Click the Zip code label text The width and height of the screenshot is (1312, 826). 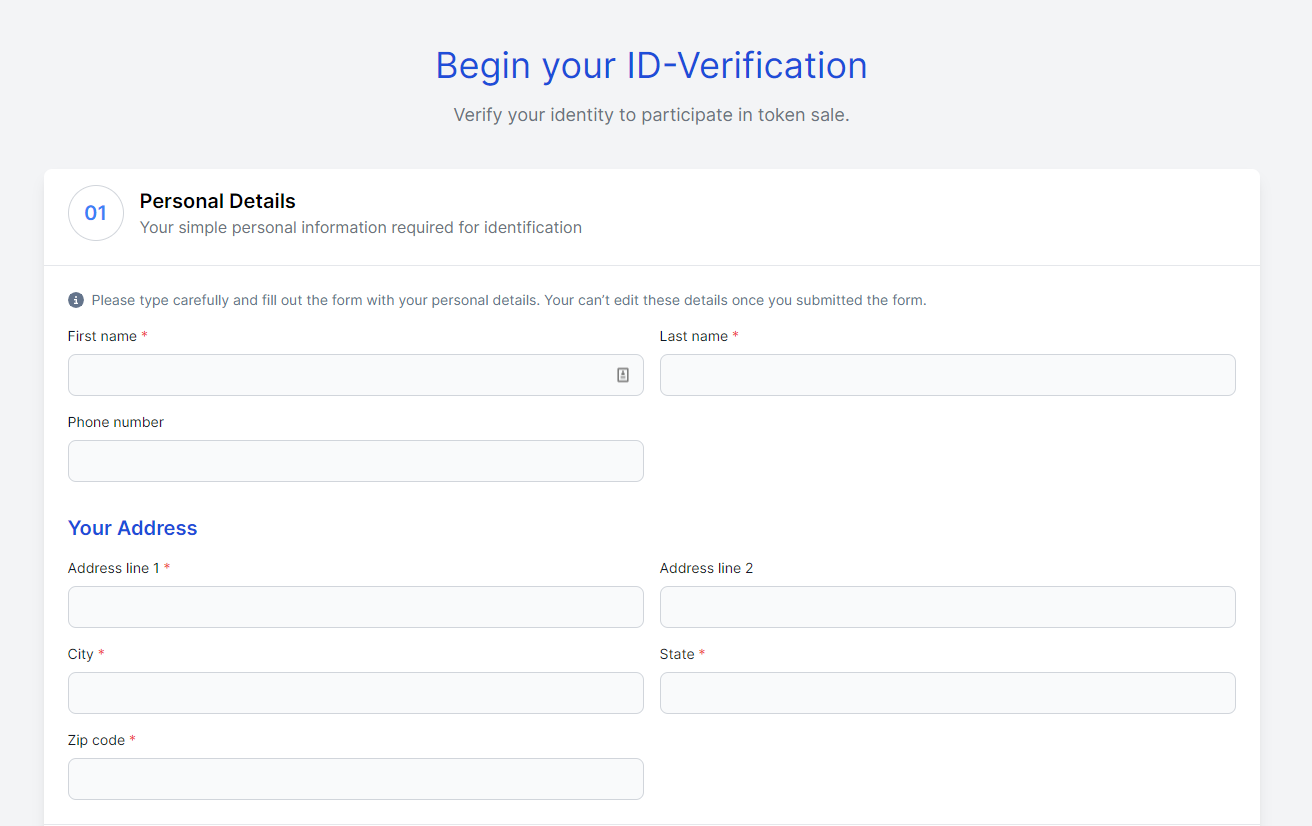[x=96, y=740]
